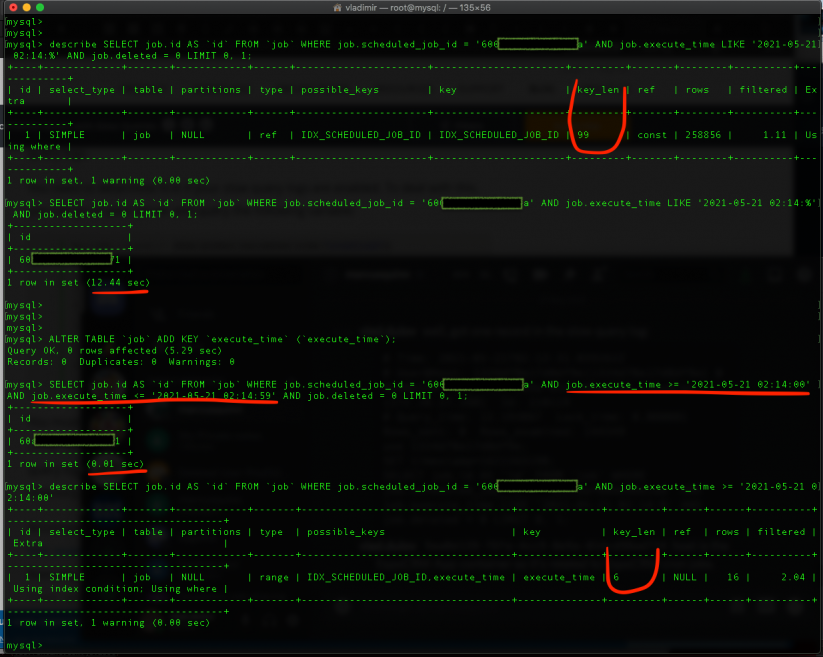Click the possible_keys header in first describe table

[x=340, y=90]
